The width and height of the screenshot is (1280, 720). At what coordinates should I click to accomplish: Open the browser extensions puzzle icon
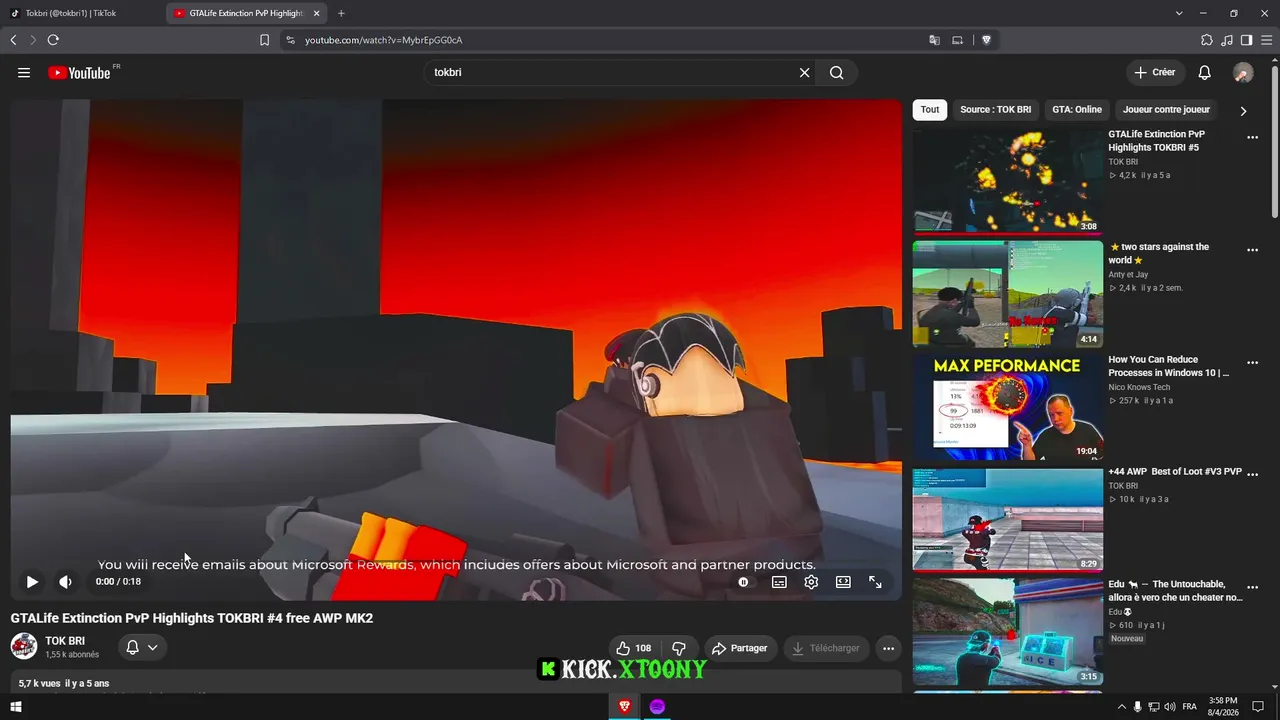[x=1207, y=40]
